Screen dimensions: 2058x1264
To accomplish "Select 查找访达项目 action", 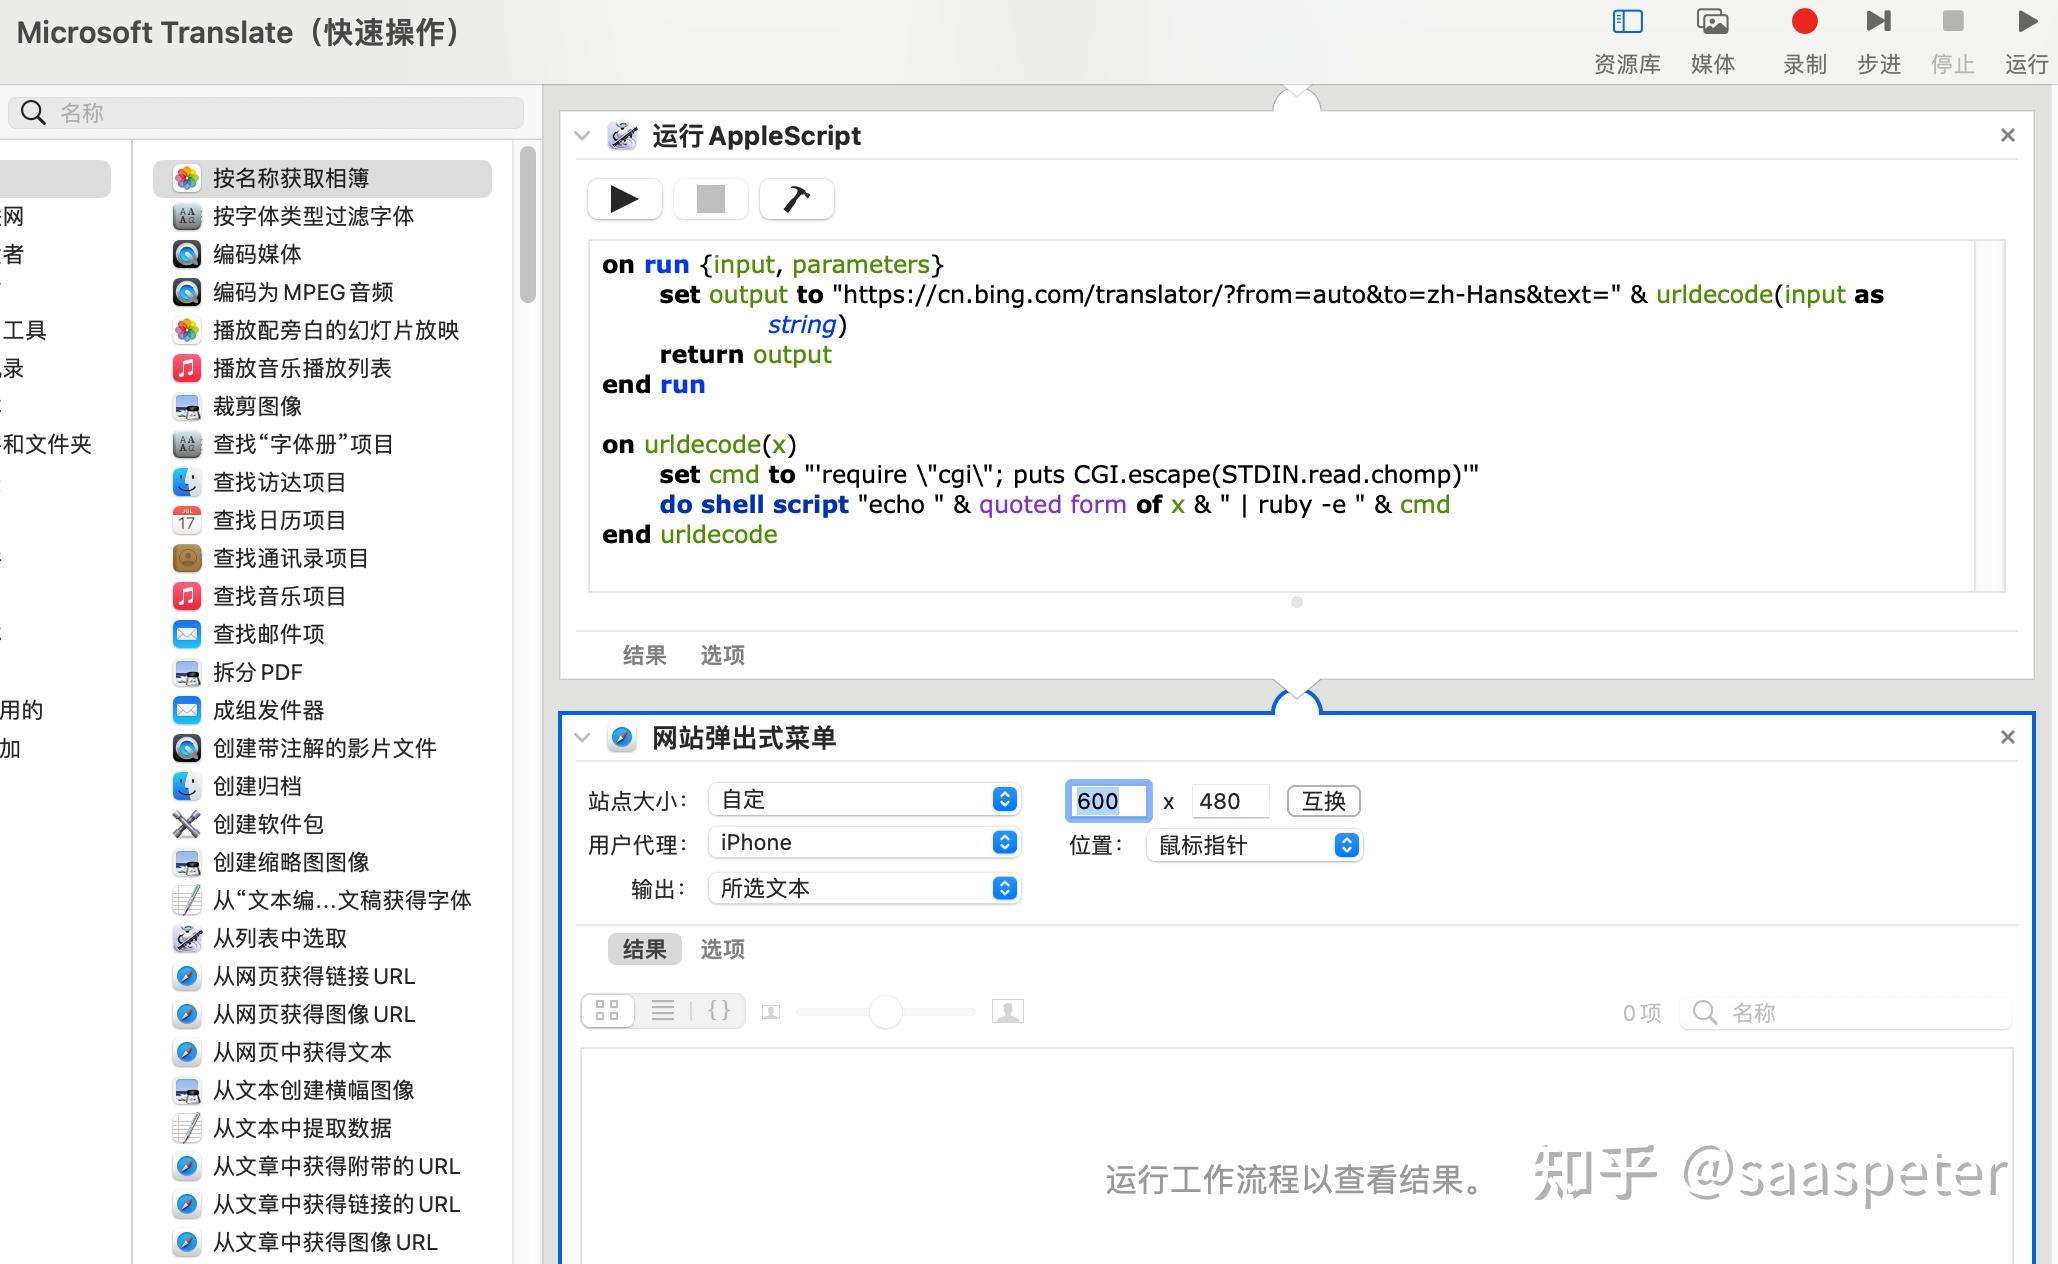I will tap(322, 482).
